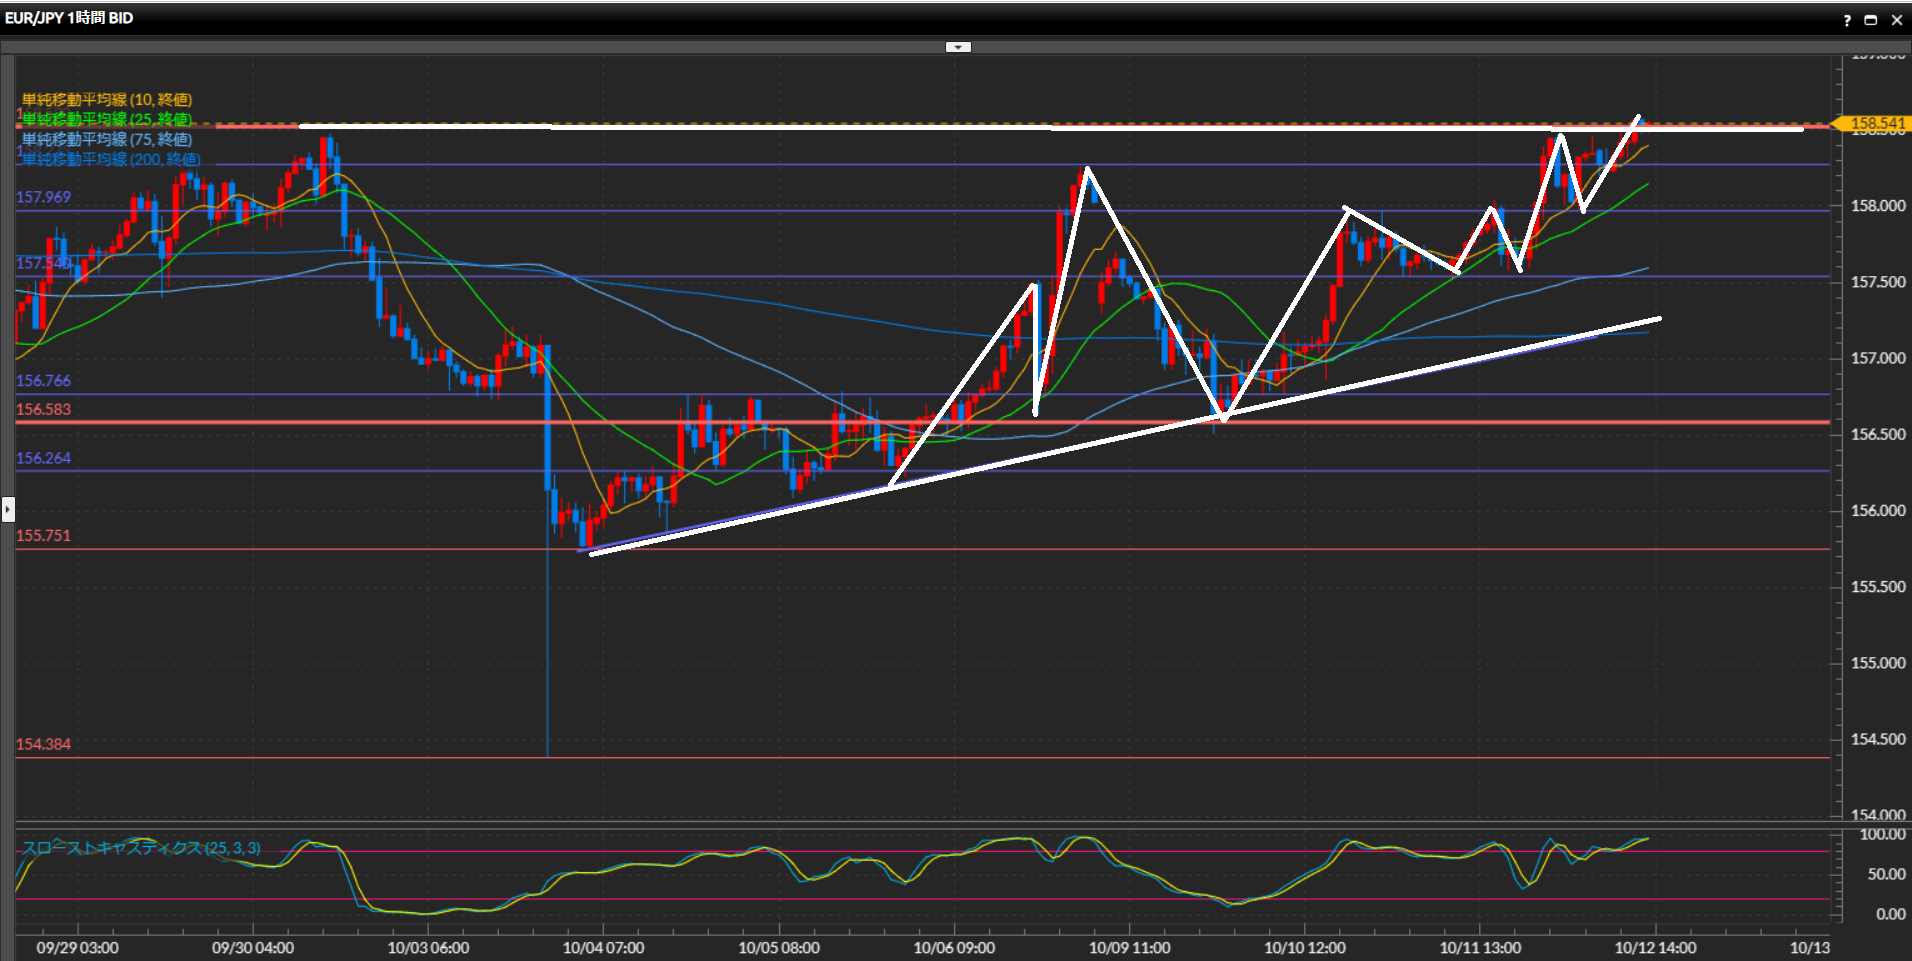The height and width of the screenshot is (961, 1912).
Task: Select the slow stochastics (25, 3, 3) label
Action: [x=141, y=848]
